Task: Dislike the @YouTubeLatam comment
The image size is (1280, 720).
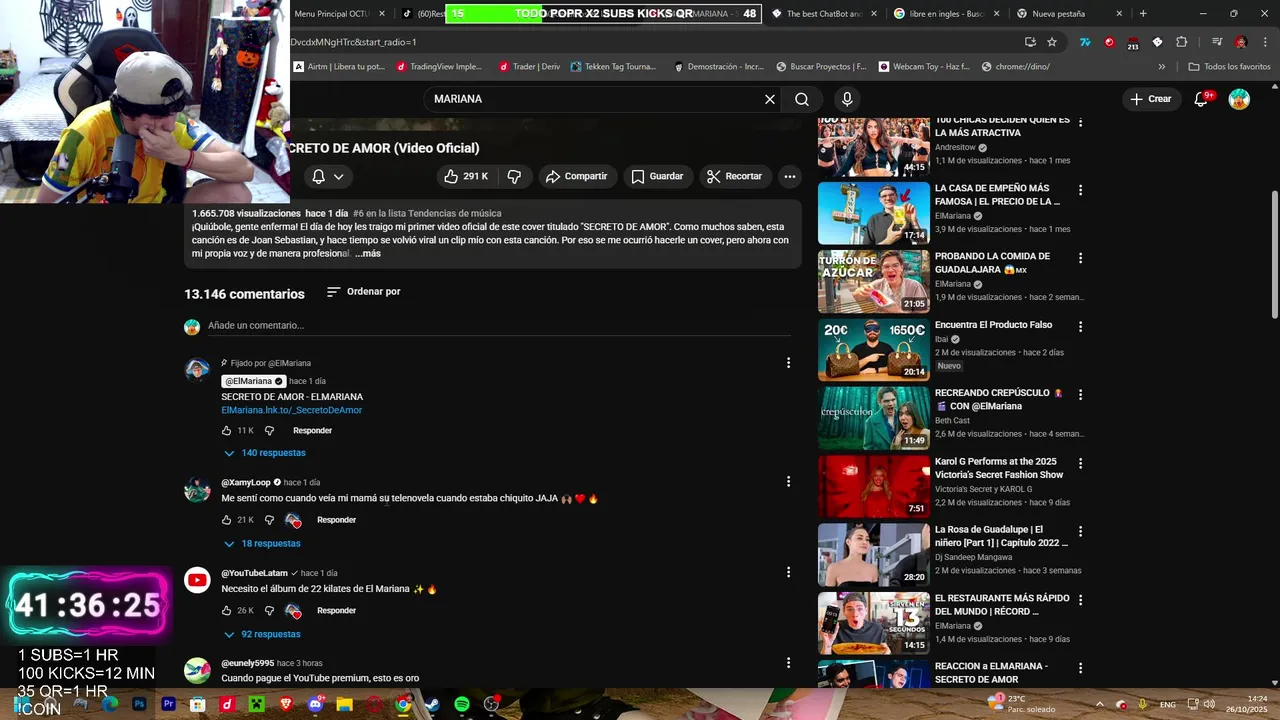Action: 269,611
